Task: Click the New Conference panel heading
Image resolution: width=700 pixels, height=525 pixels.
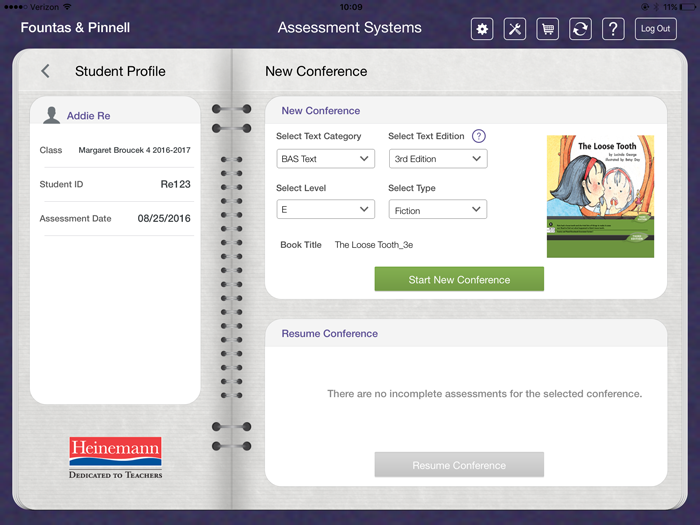Action: [x=321, y=111]
